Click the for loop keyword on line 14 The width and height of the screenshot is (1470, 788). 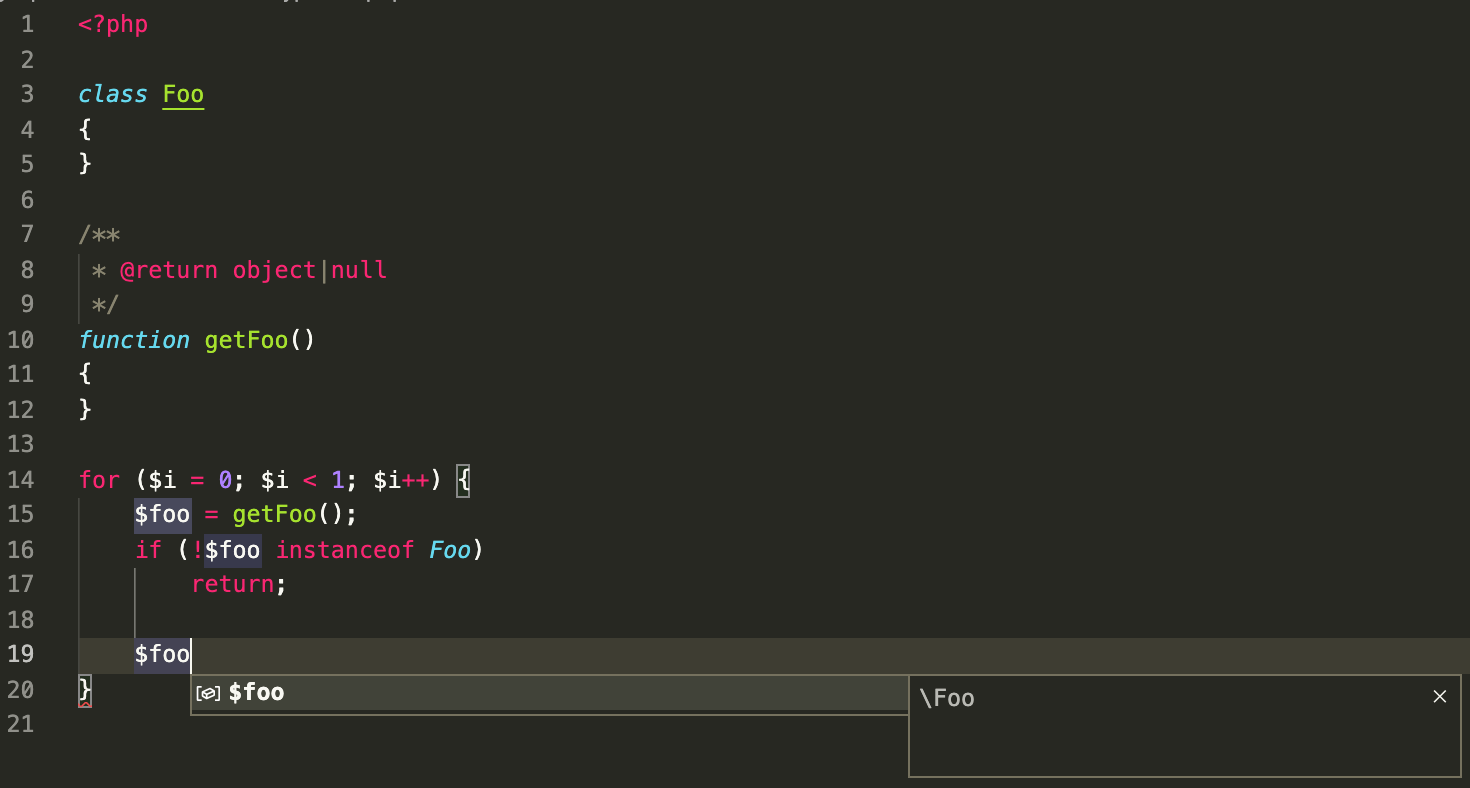[99, 479]
